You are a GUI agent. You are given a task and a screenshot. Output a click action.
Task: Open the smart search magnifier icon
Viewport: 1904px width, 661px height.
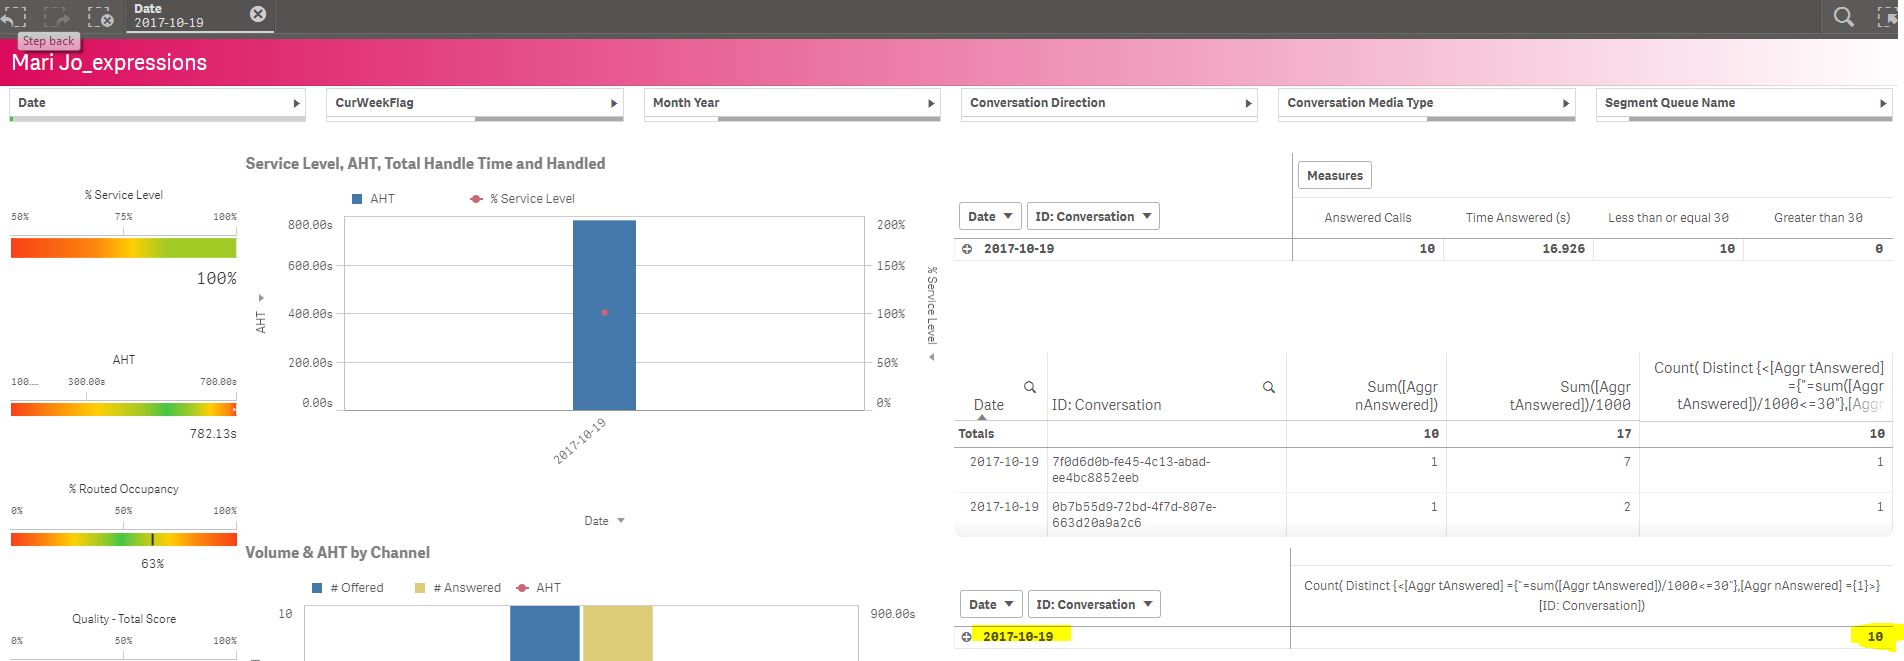[1844, 16]
